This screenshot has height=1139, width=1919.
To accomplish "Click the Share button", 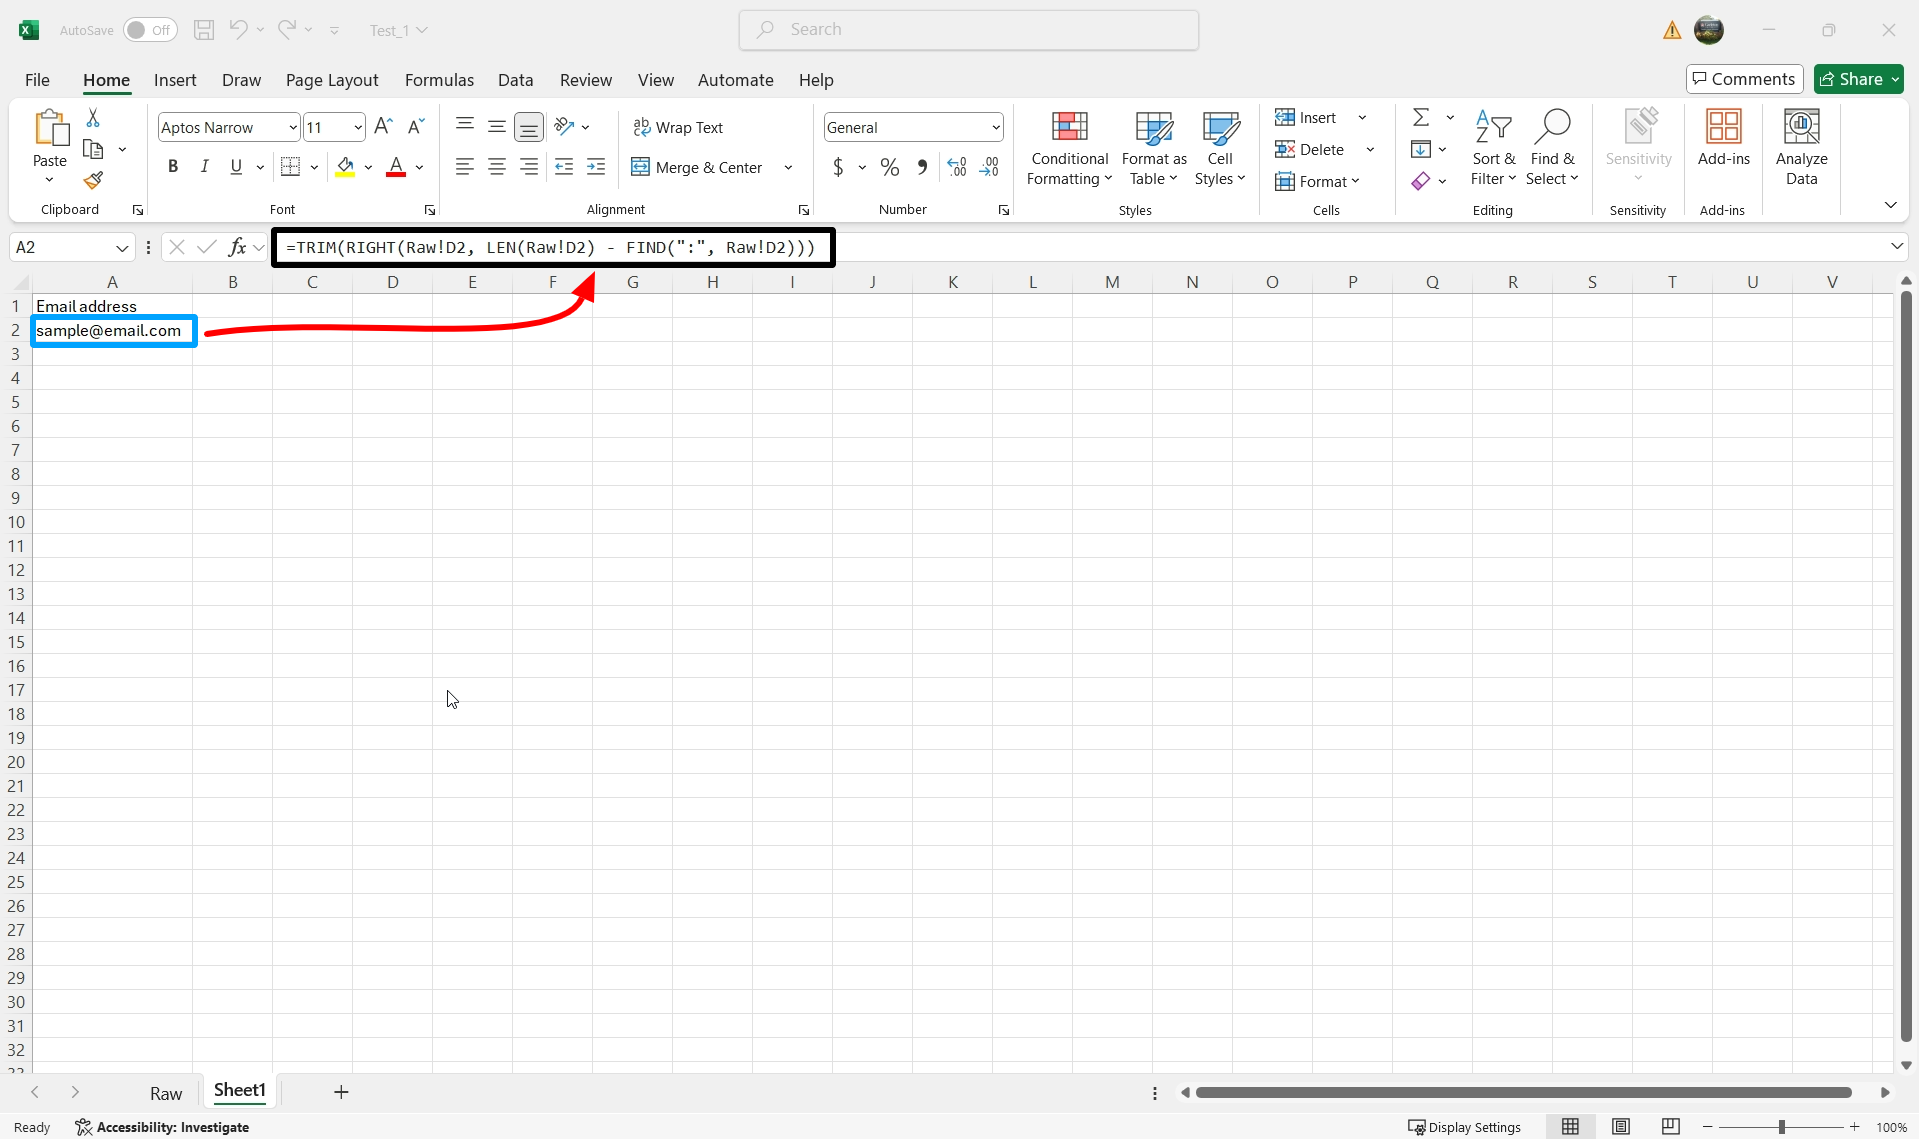I will (x=1851, y=79).
